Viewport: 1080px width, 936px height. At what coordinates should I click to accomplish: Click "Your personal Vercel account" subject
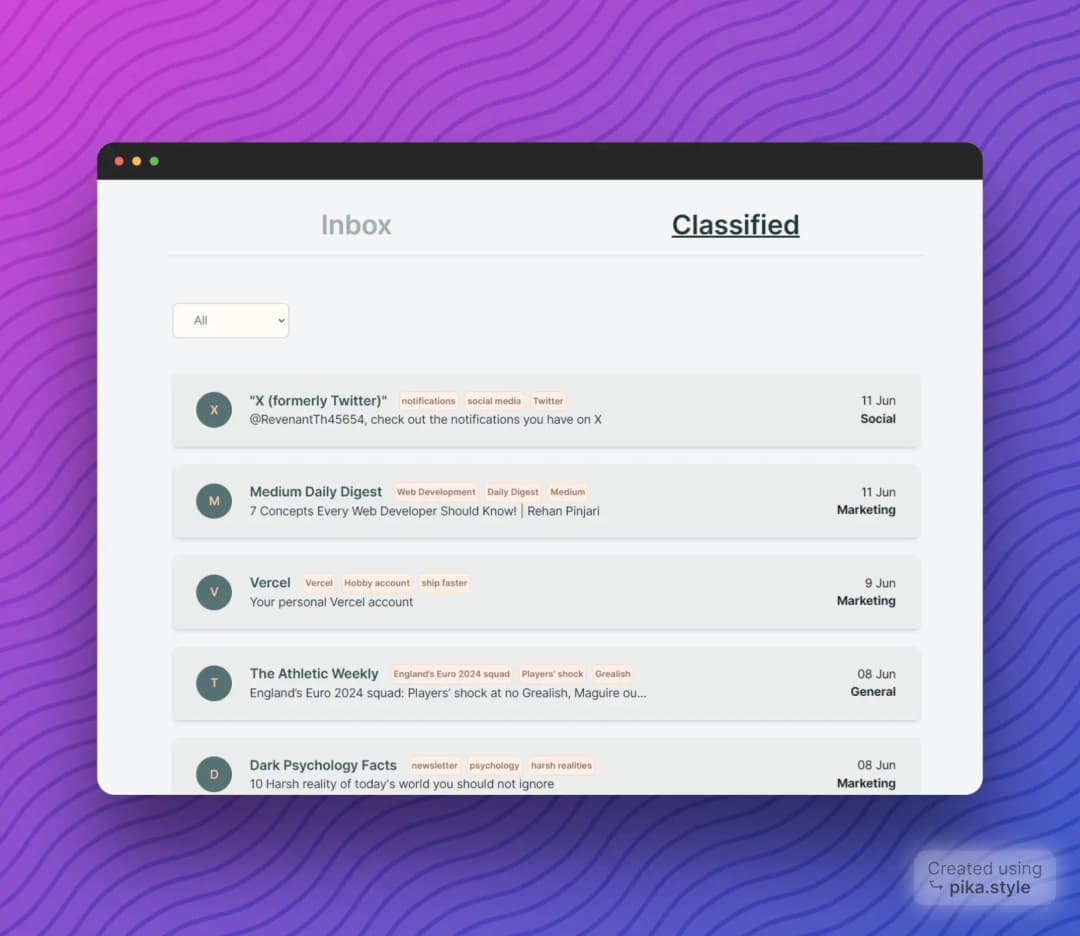[331, 602]
